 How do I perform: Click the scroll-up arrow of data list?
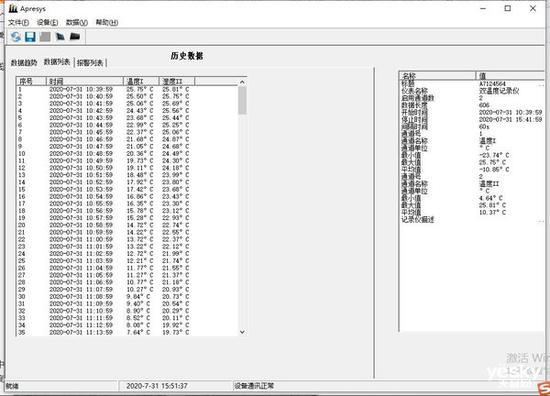click(x=242, y=82)
